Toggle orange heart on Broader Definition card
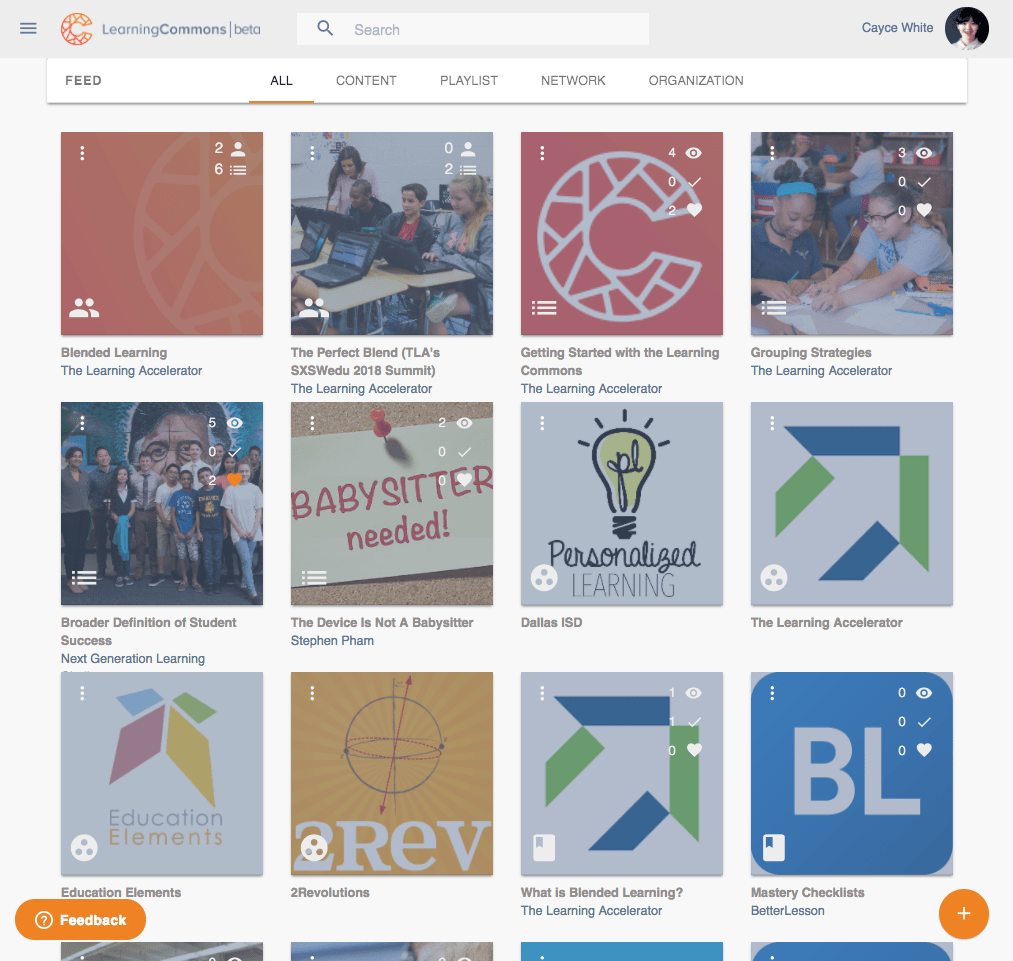Viewport: 1013px width, 961px height. coord(235,480)
